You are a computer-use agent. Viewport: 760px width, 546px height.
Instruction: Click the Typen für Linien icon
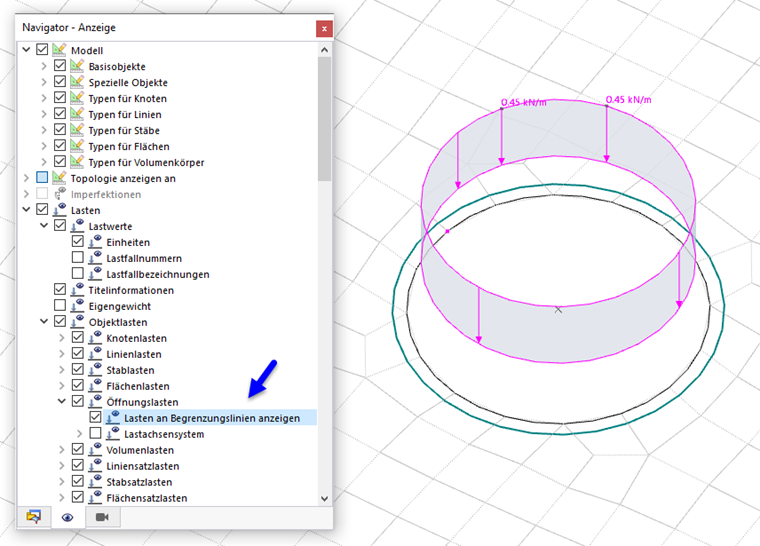pos(77,114)
